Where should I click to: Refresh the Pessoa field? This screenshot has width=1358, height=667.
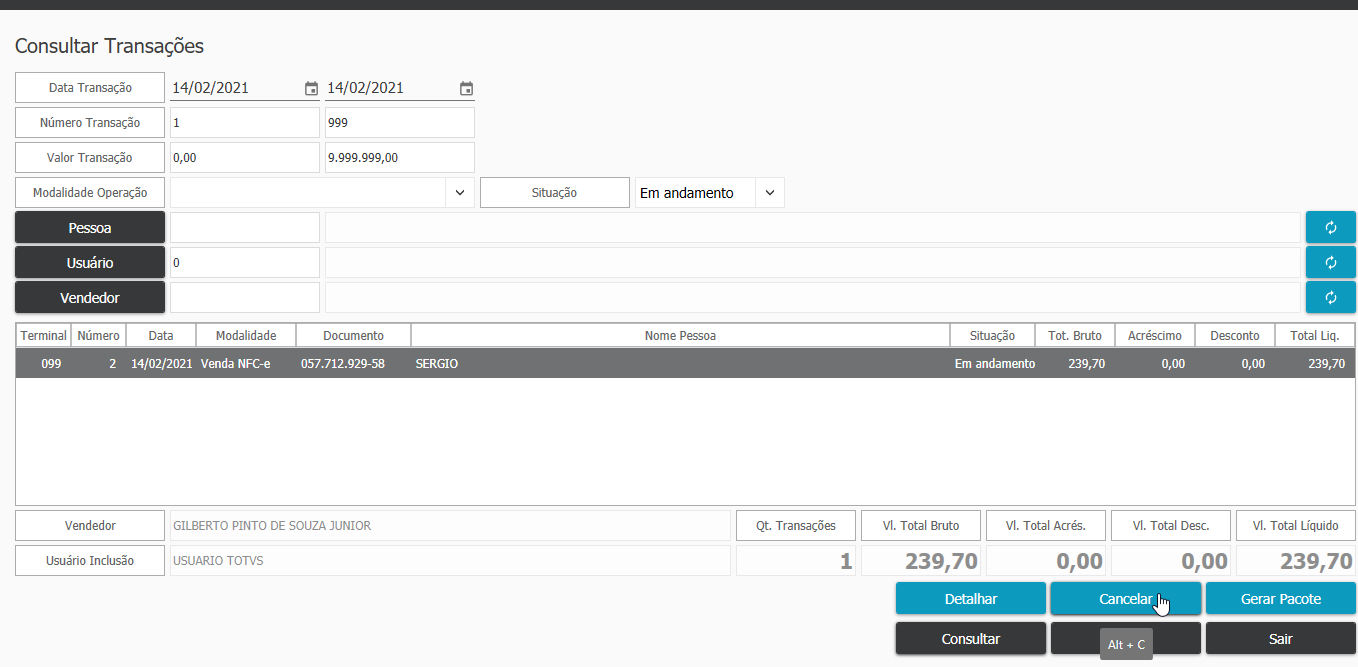[x=1330, y=227]
